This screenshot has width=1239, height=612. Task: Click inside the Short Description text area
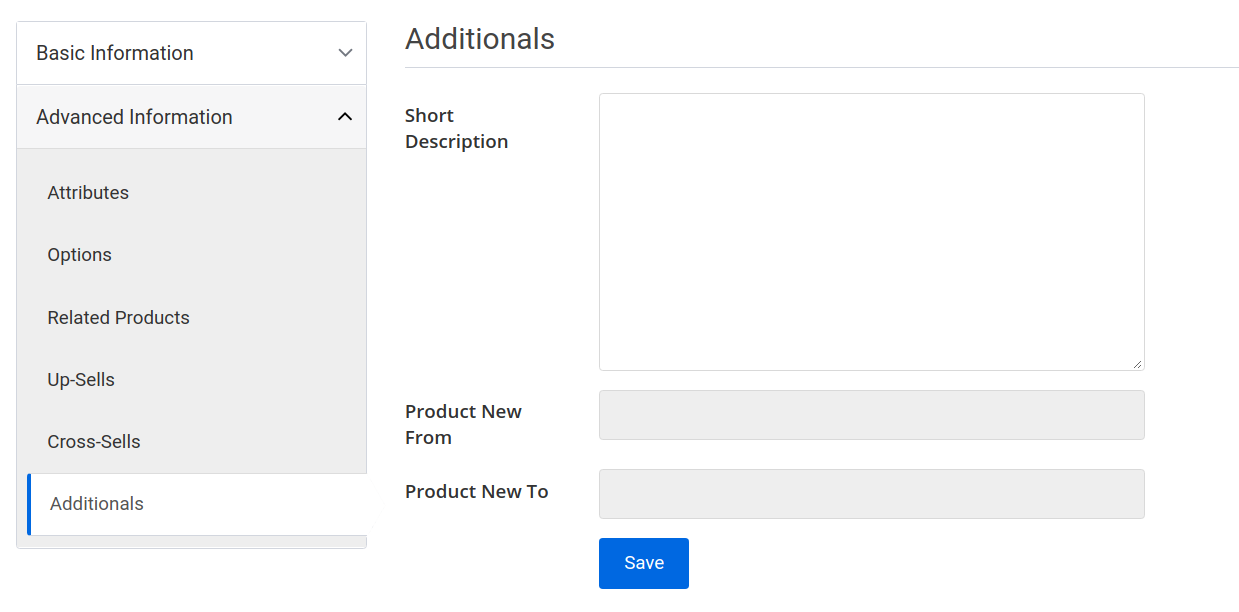(871, 230)
